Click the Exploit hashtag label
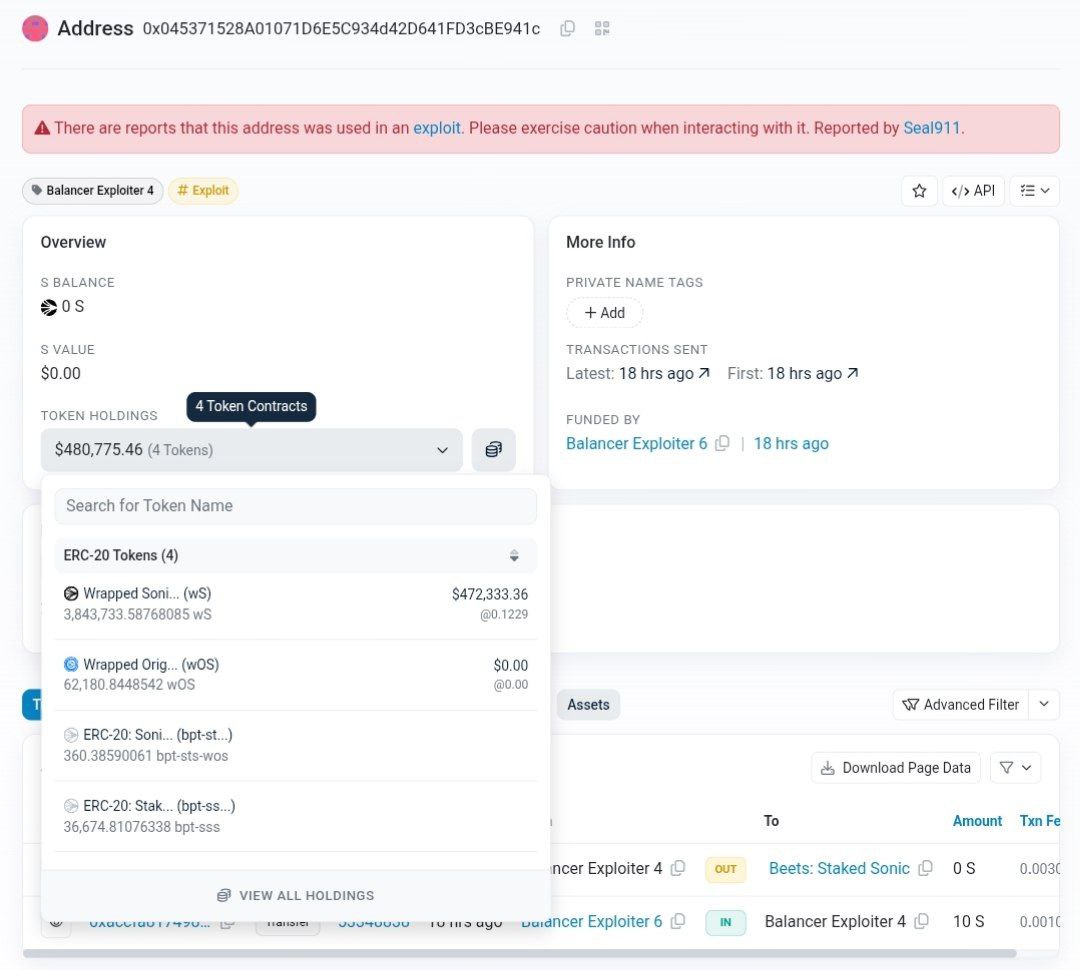Viewport: 1080px width, 970px height. coord(203,191)
